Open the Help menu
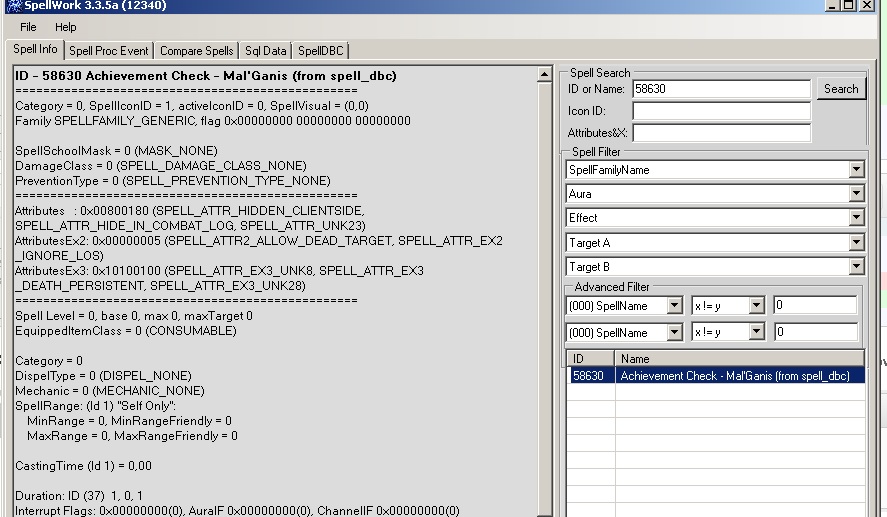 pyautogui.click(x=66, y=27)
